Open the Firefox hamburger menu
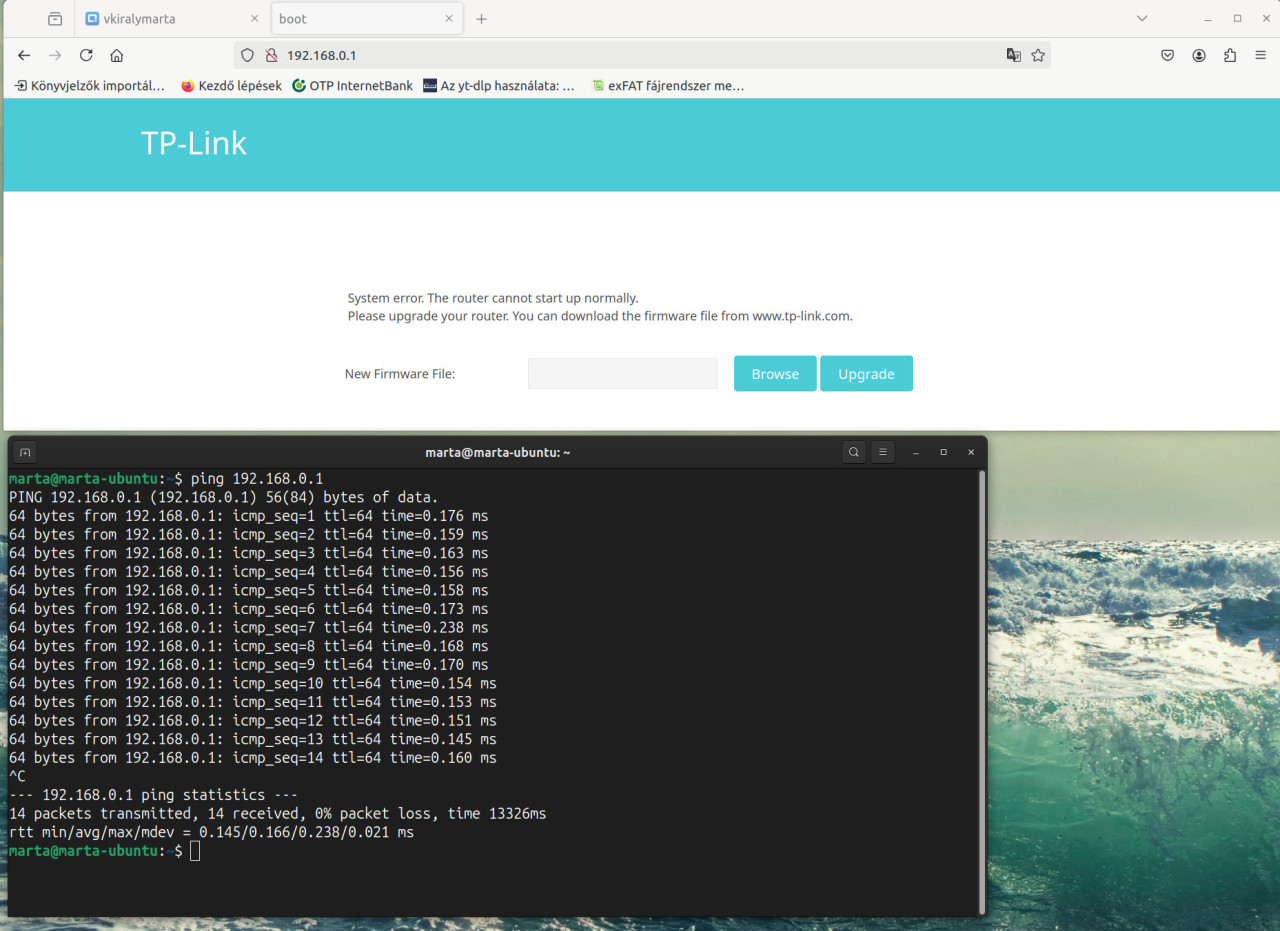The image size is (1280, 931). point(1260,56)
